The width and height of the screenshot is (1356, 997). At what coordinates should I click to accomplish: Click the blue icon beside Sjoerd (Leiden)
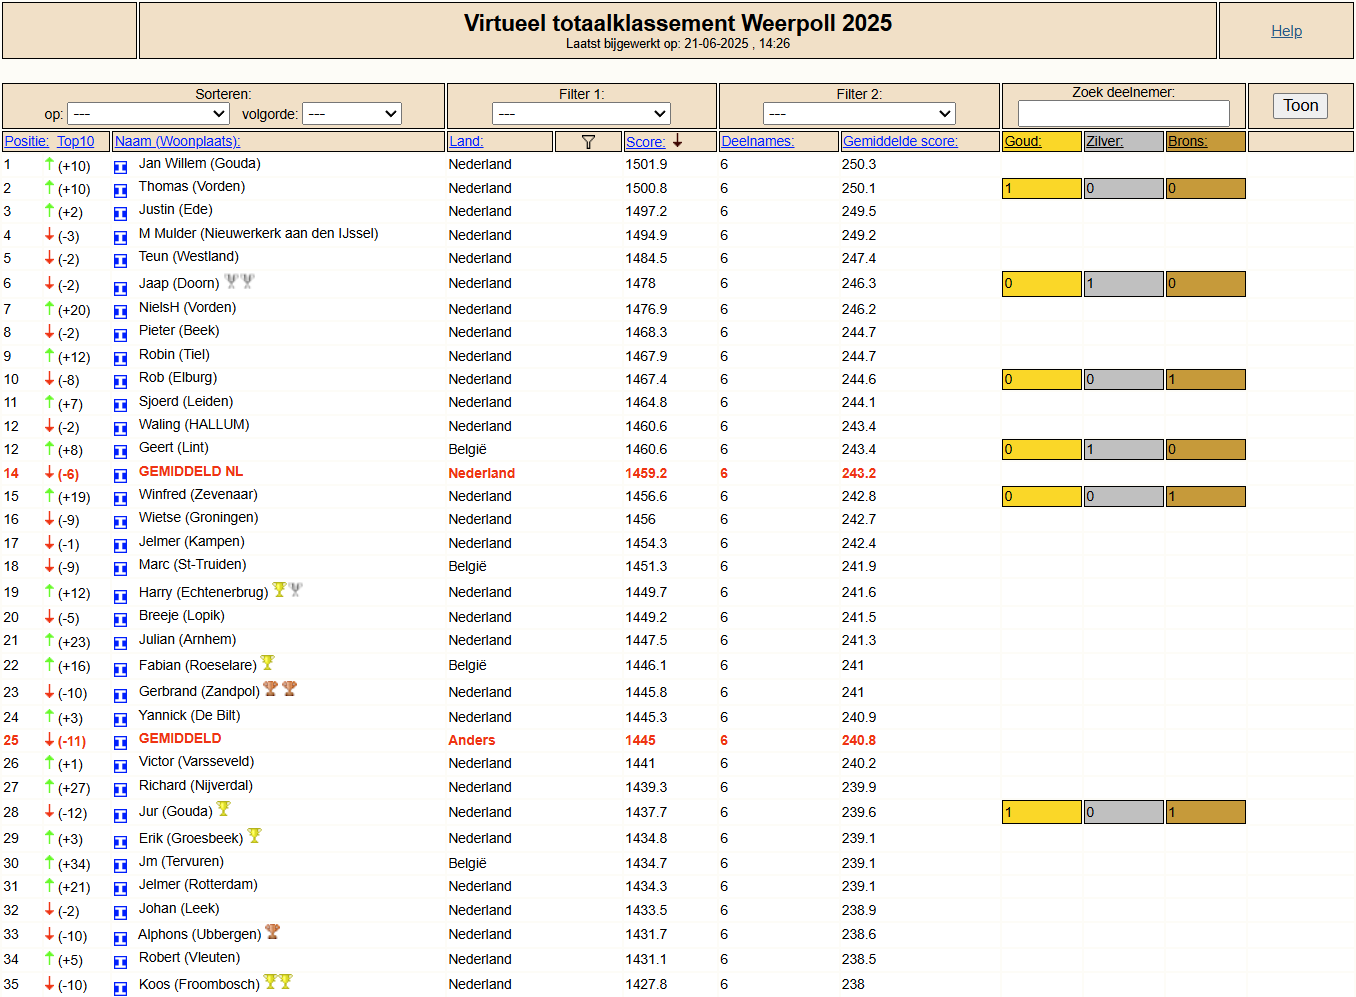[120, 405]
